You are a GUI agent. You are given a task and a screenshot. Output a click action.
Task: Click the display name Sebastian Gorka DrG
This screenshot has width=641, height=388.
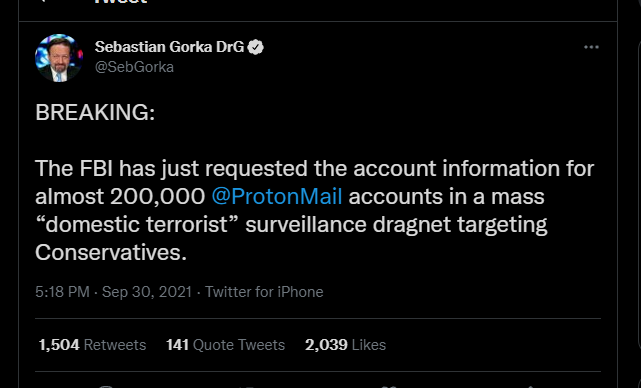tap(169, 47)
